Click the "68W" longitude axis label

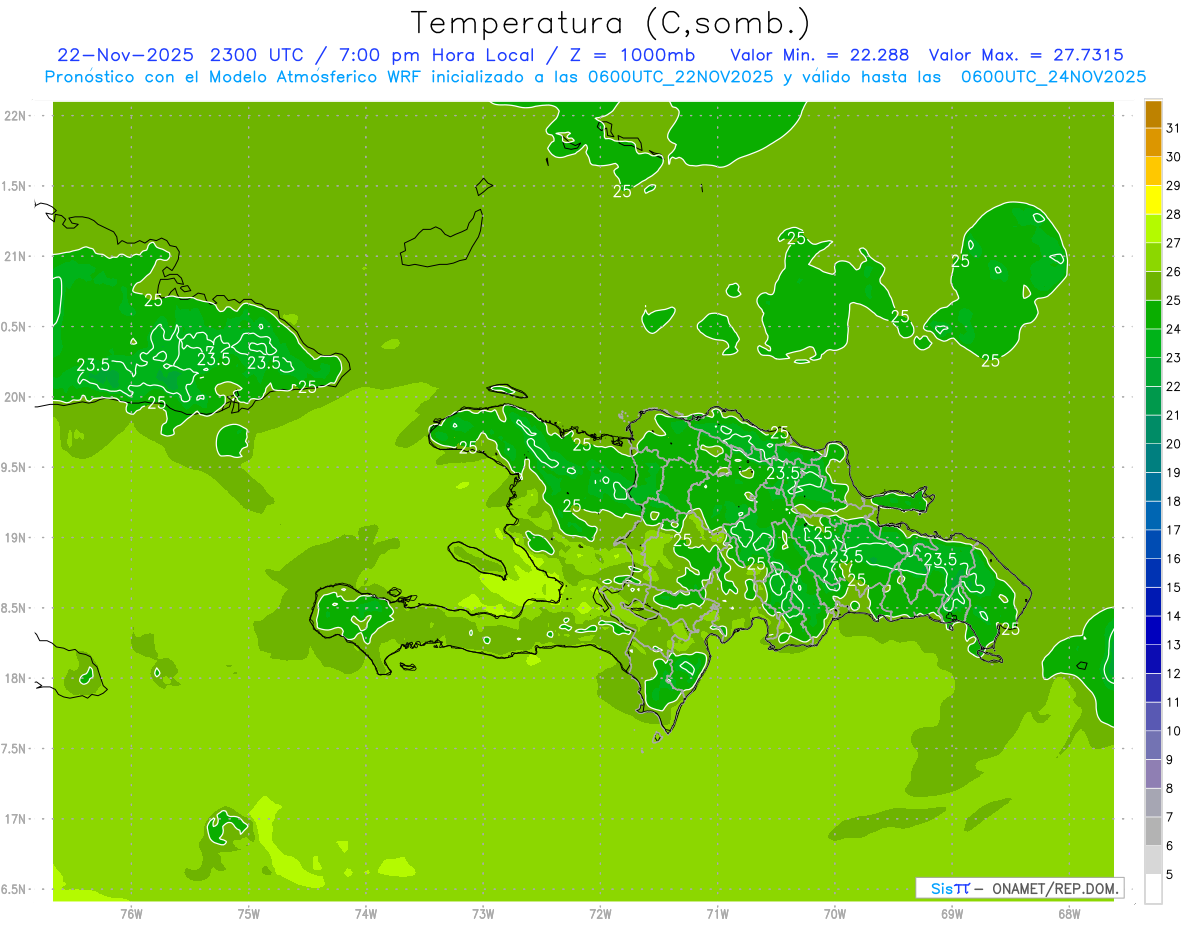tap(1068, 913)
